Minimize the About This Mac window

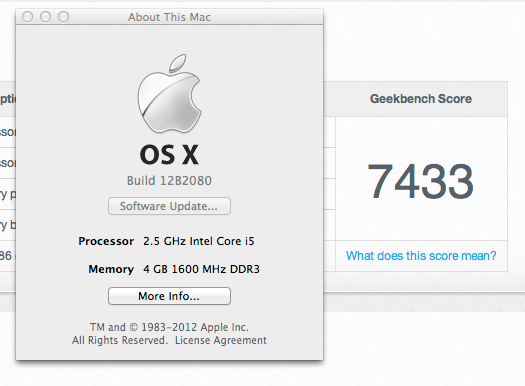pyautogui.click(x=46, y=16)
